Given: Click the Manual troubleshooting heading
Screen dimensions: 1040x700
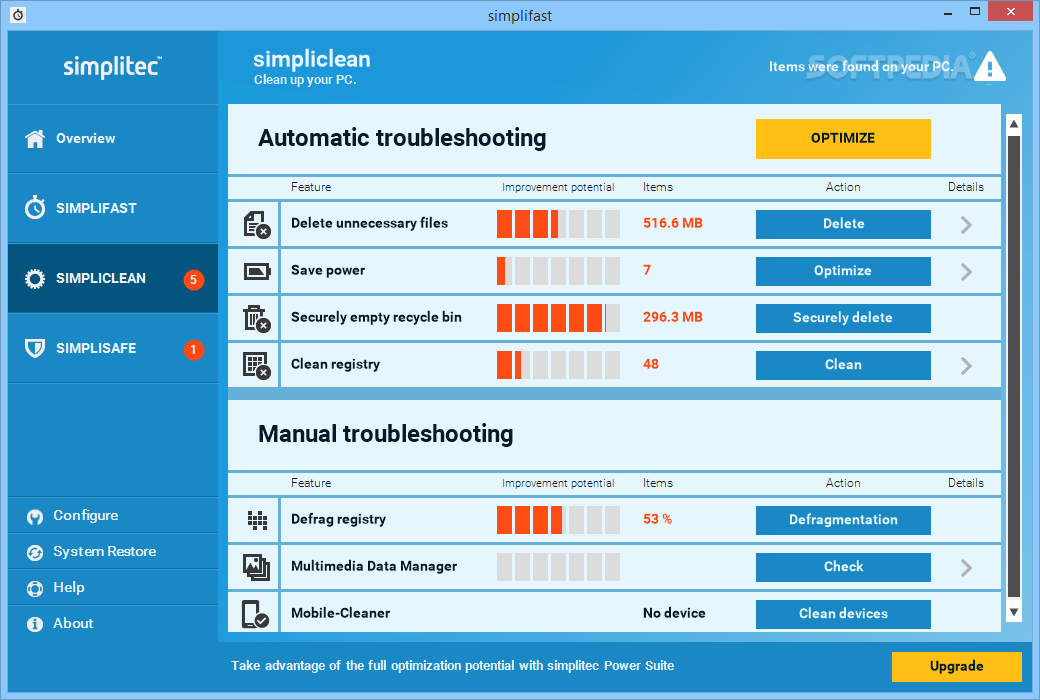Looking at the screenshot, I should [385, 435].
